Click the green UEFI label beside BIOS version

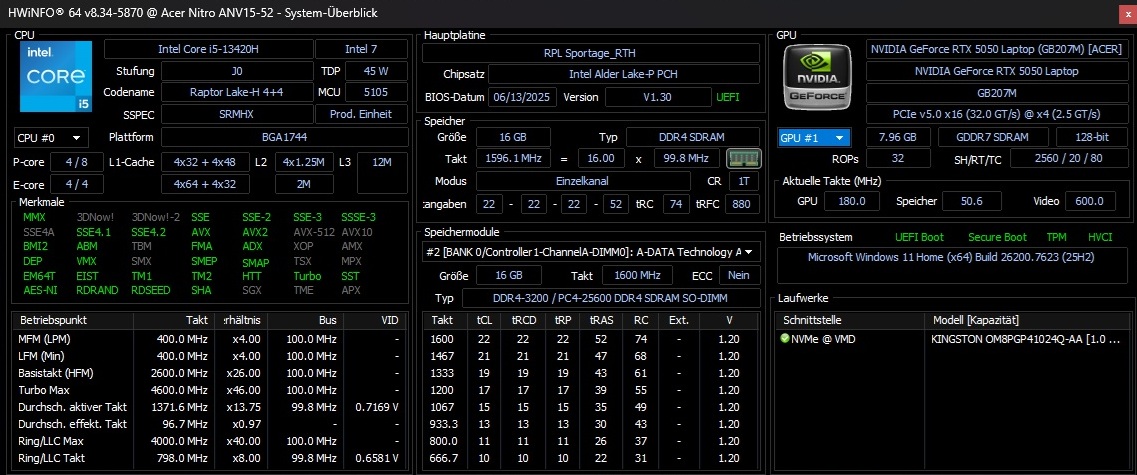coord(728,97)
